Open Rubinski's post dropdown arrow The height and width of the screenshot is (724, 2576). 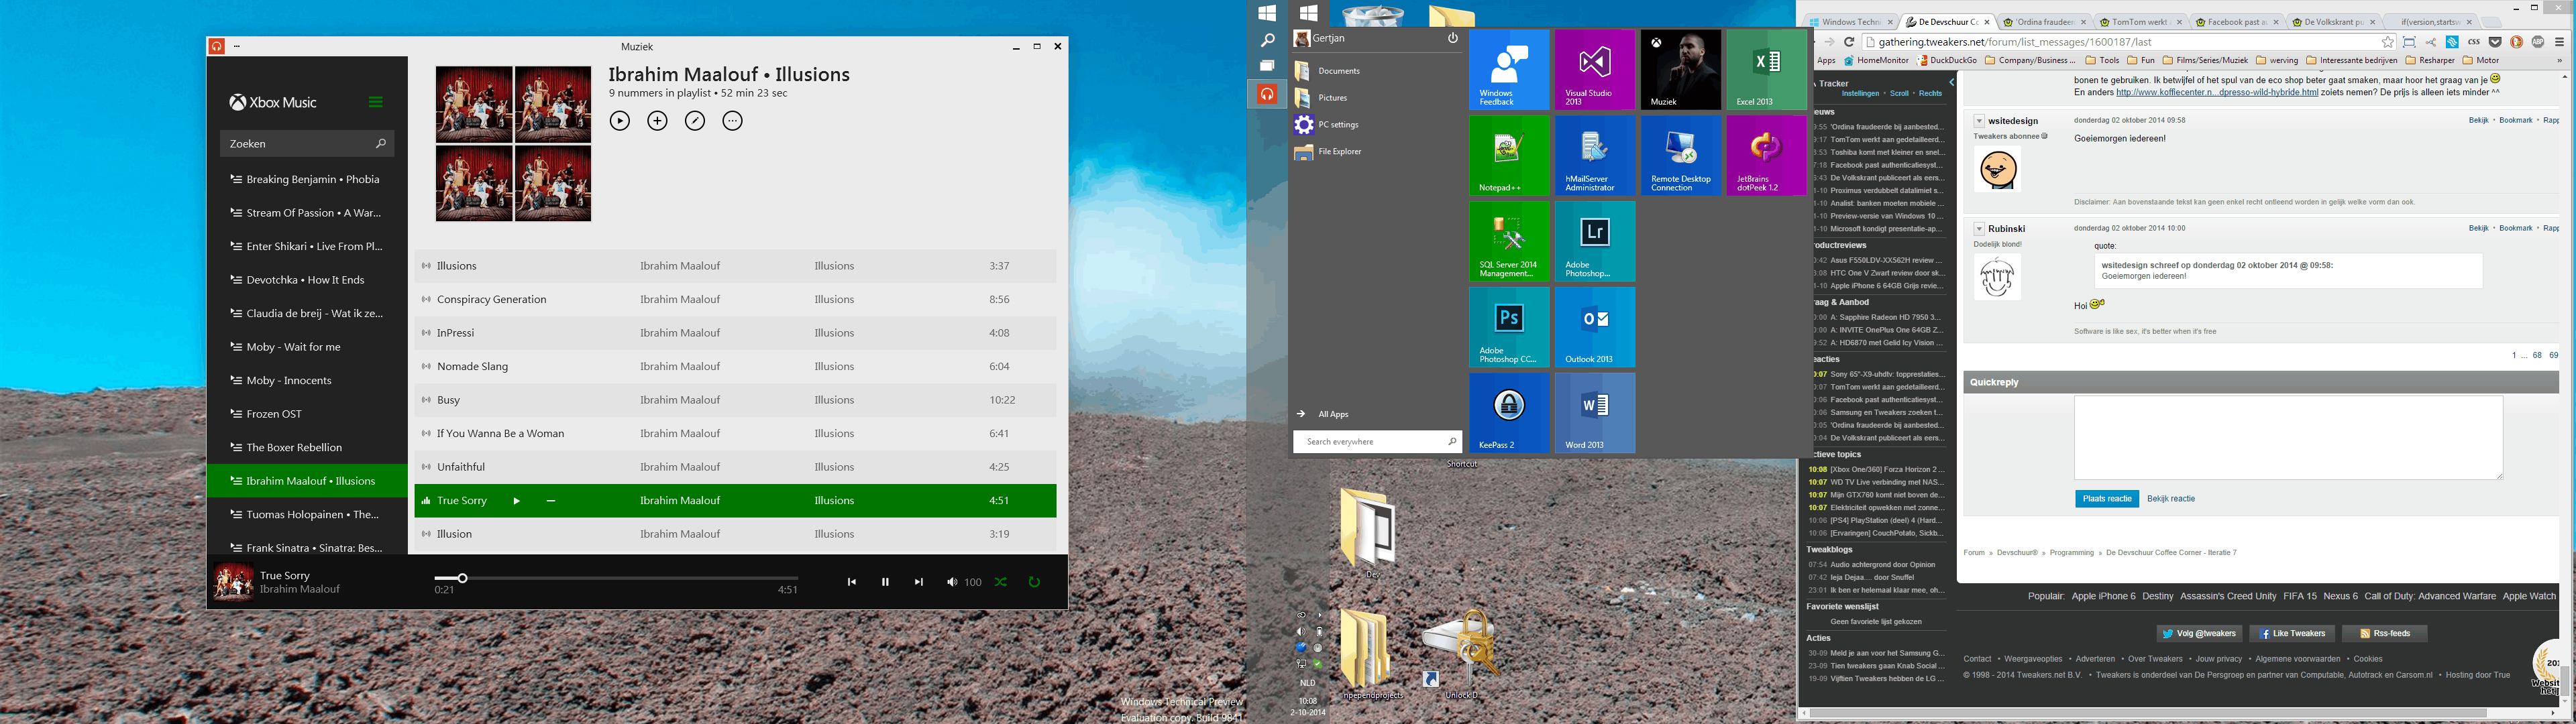(x=1979, y=229)
